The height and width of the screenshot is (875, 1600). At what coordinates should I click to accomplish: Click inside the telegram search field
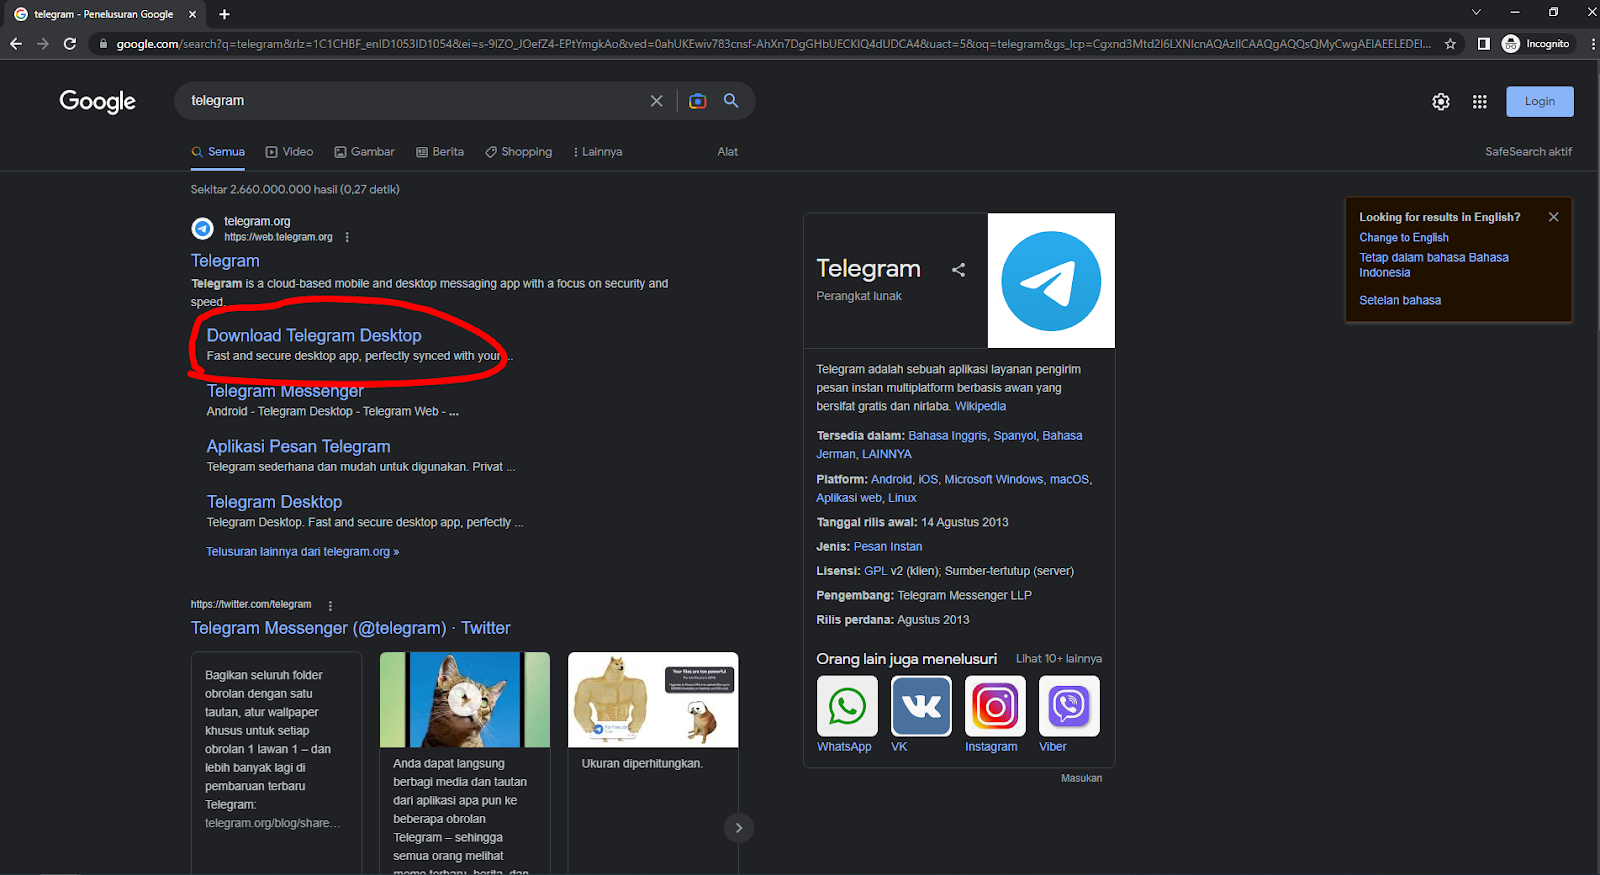pos(415,101)
